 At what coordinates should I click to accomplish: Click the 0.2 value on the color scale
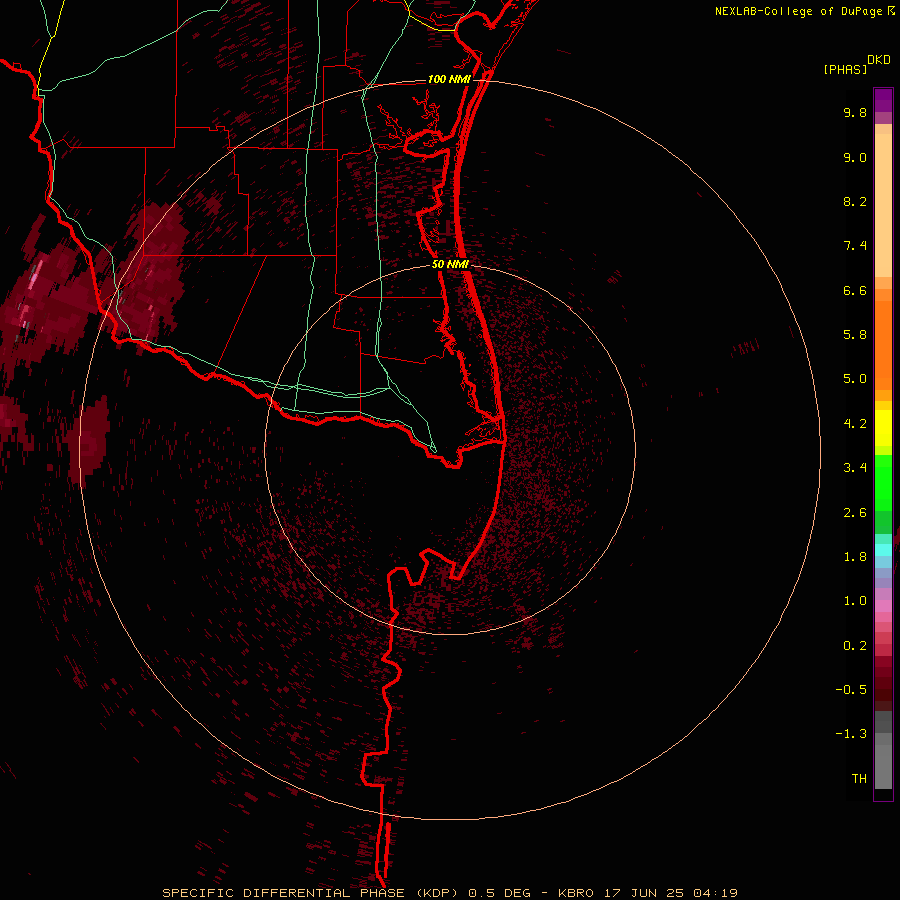[855, 646]
